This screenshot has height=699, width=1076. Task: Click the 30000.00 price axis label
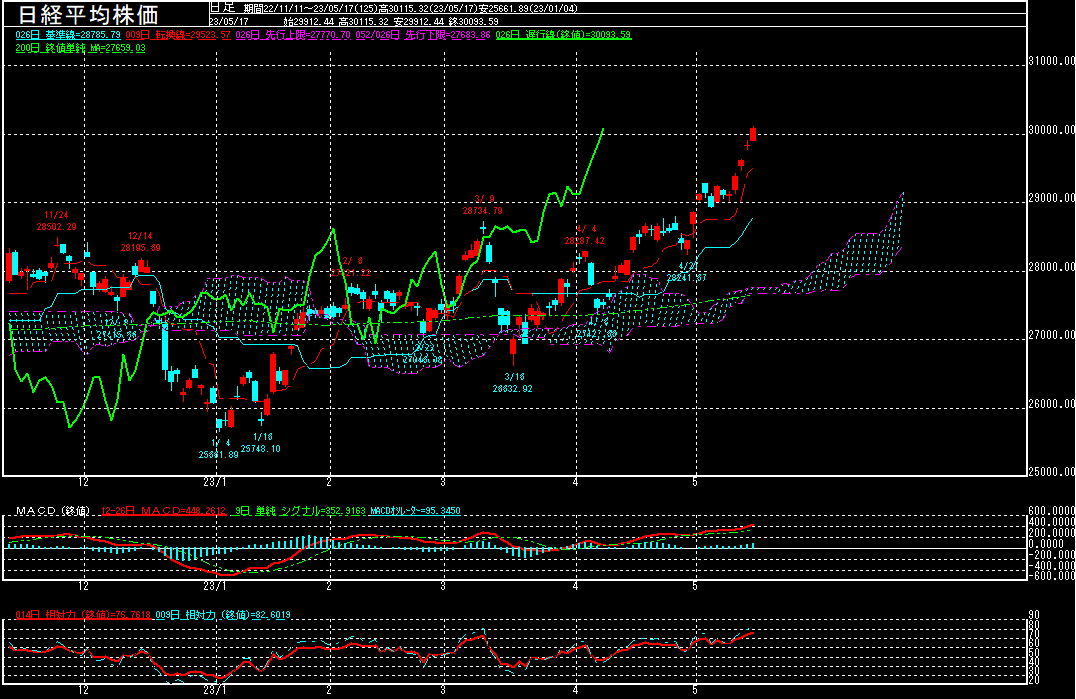coord(1052,130)
